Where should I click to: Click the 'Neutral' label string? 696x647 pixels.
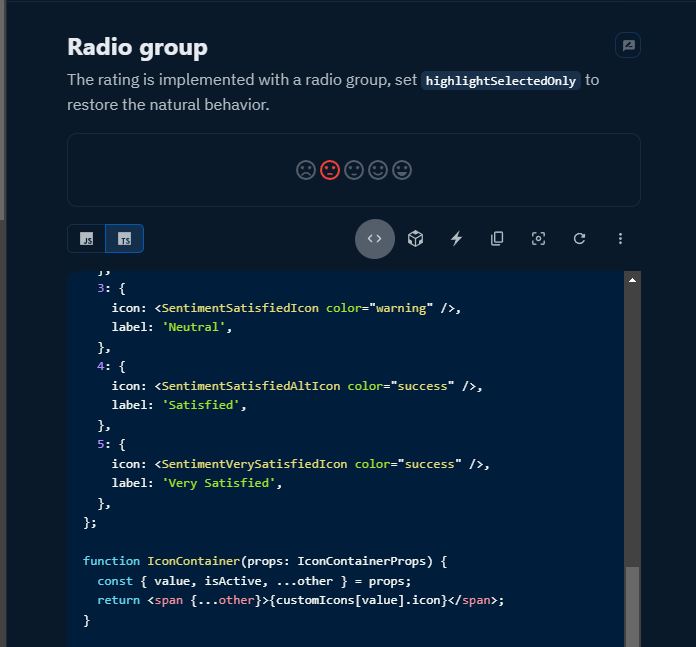pos(194,327)
